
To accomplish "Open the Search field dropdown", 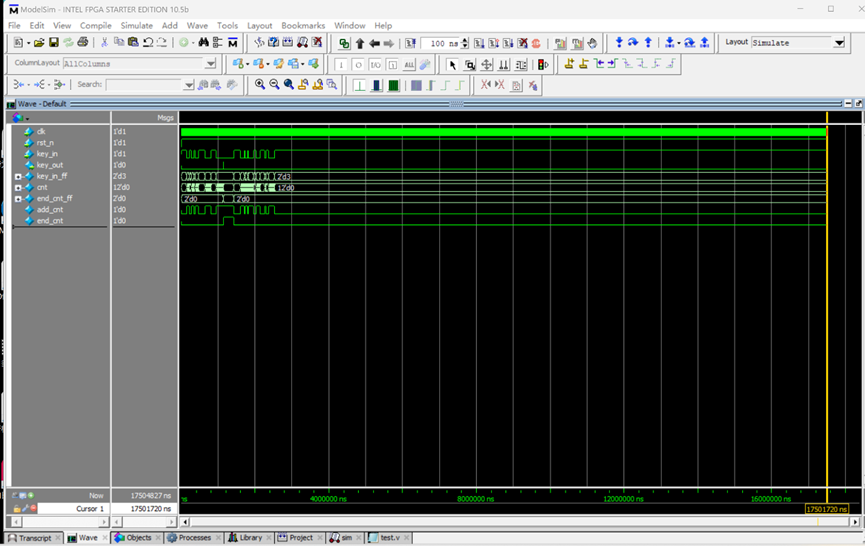I will tap(189, 85).
